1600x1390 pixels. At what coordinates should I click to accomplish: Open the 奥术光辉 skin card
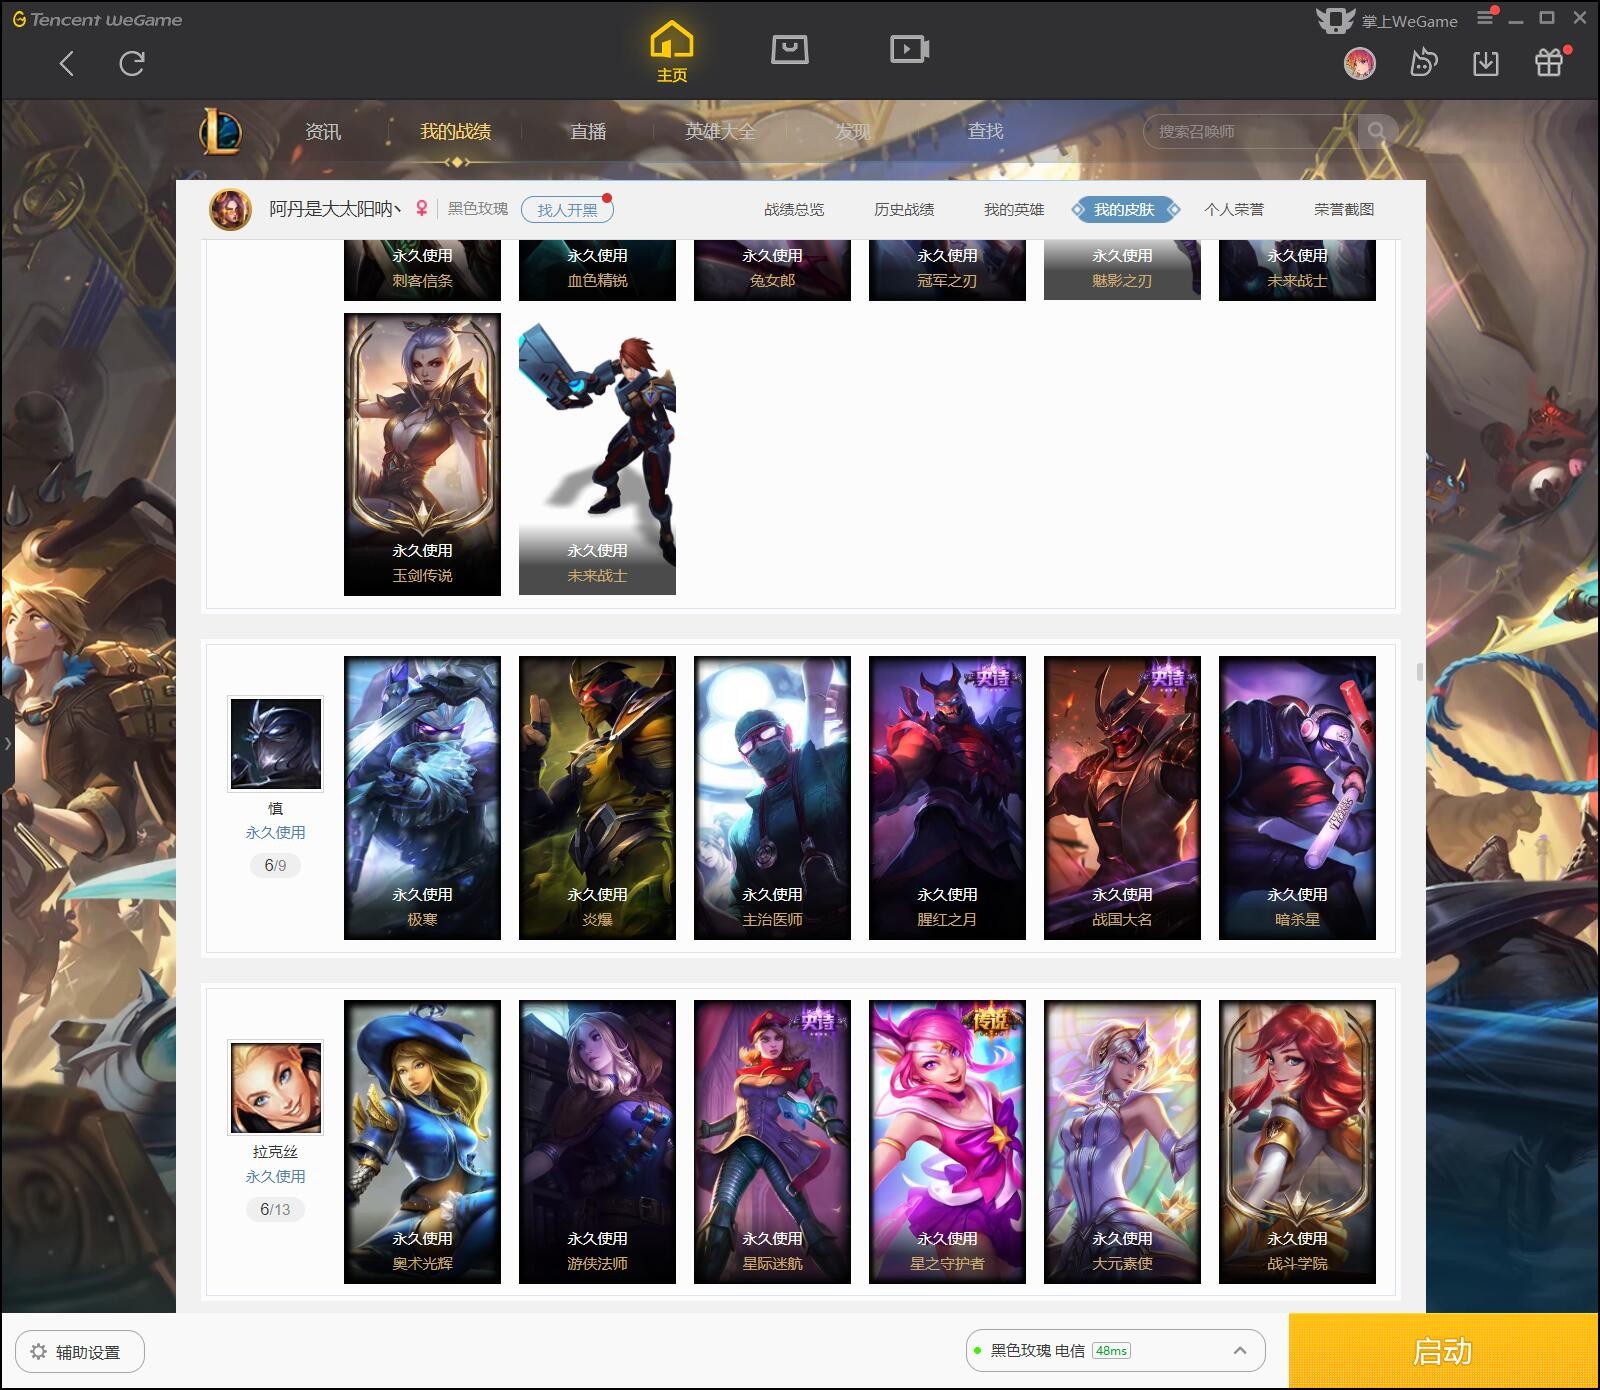coord(422,1142)
